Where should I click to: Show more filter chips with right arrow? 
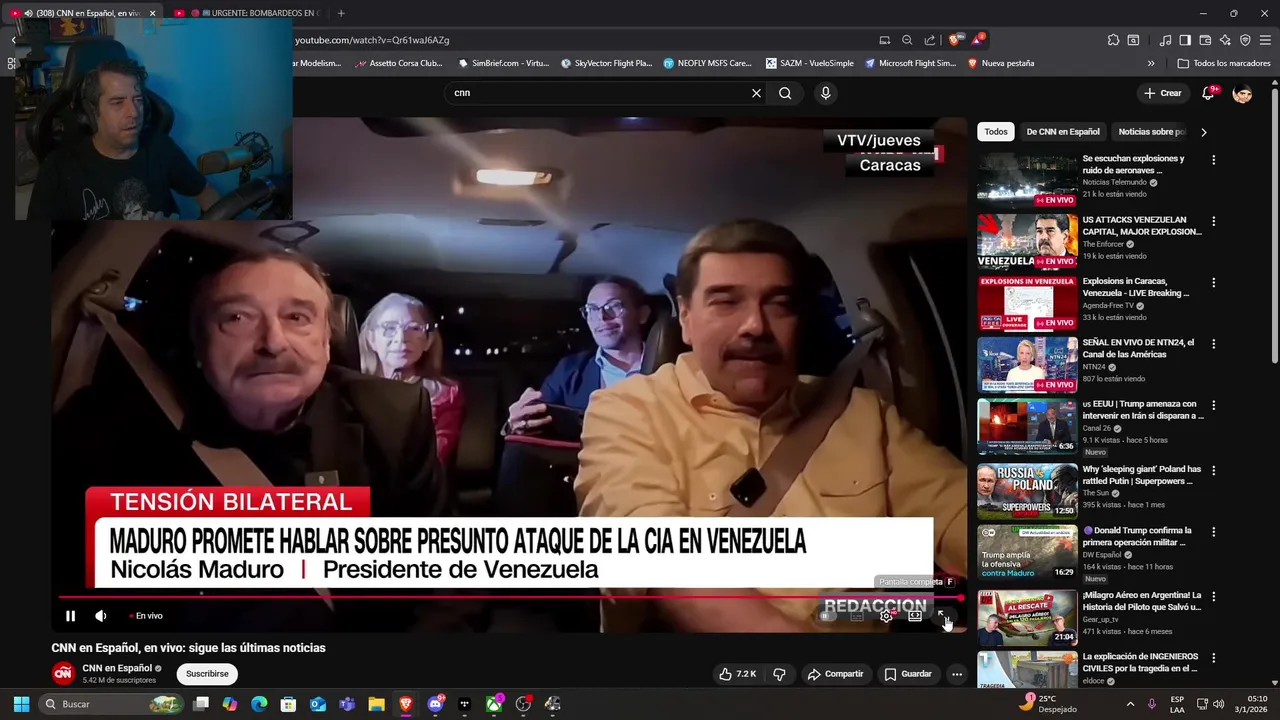(x=1204, y=132)
